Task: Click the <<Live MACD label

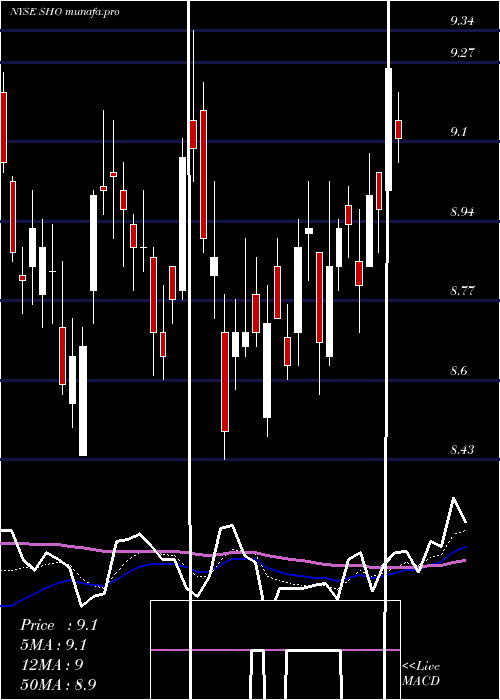Action: (421, 673)
